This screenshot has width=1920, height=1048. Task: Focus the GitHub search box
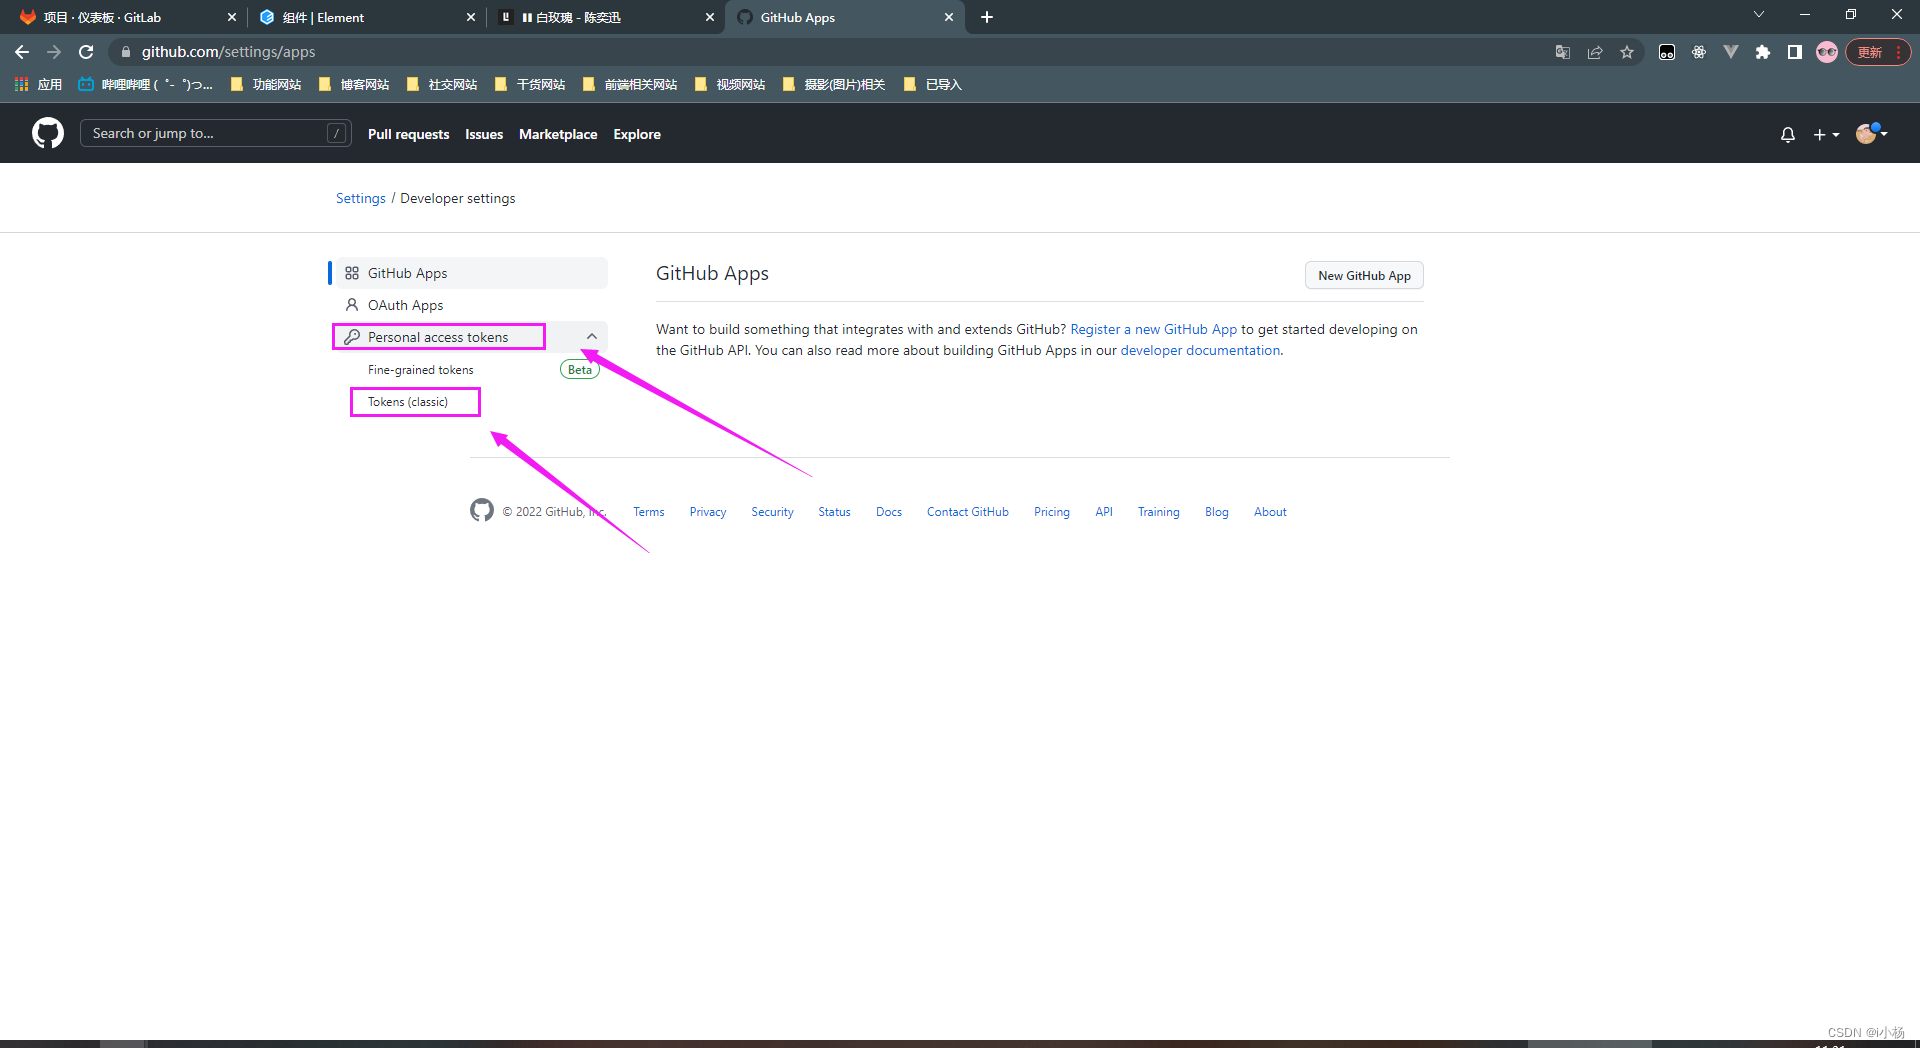click(x=215, y=133)
